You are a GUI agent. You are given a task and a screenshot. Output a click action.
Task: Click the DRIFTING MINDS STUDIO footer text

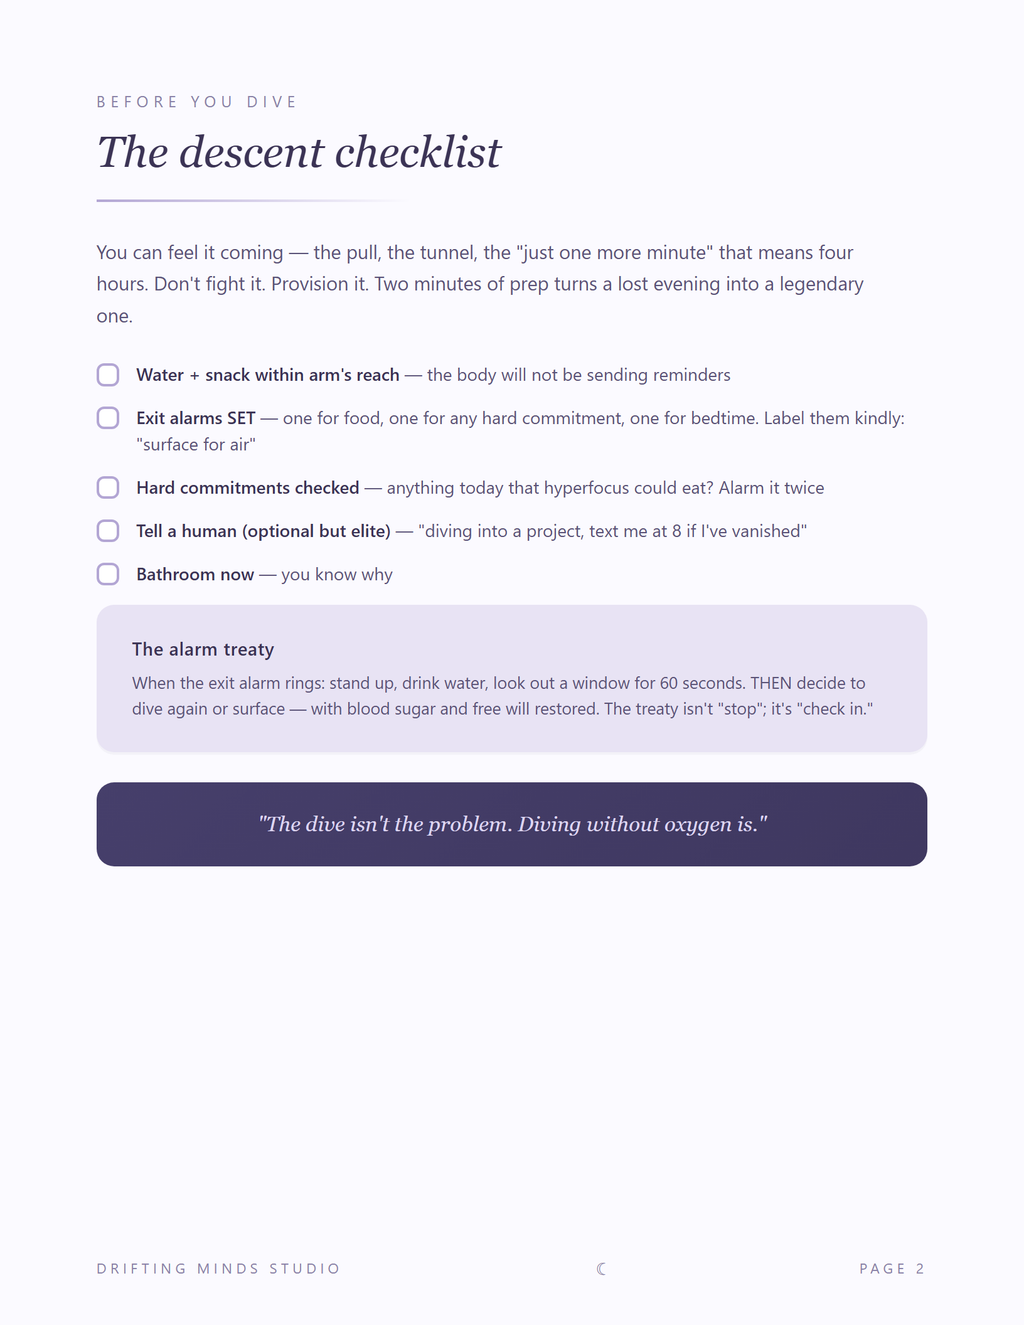(x=218, y=1269)
